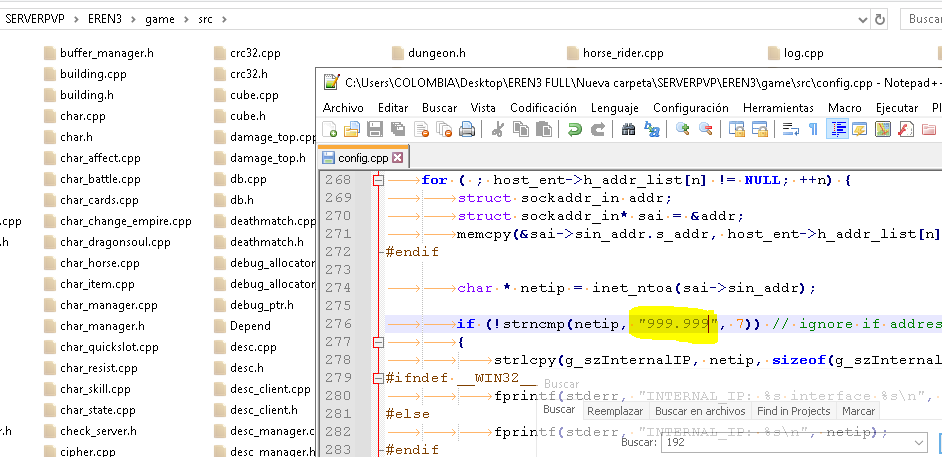Click EREN3 in the Explorer breadcrumb
The height and width of the screenshot is (457, 942).
click(x=105, y=19)
